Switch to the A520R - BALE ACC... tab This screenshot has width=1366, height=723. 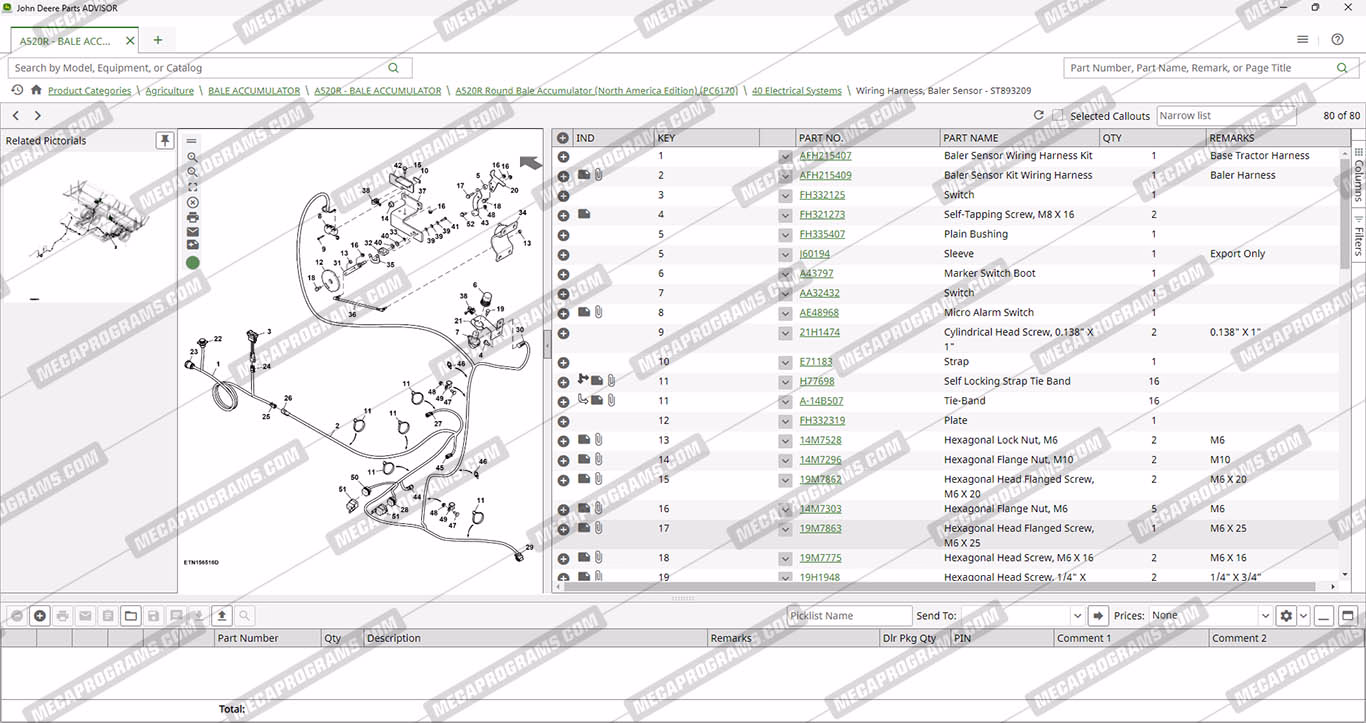pyautogui.click(x=66, y=41)
